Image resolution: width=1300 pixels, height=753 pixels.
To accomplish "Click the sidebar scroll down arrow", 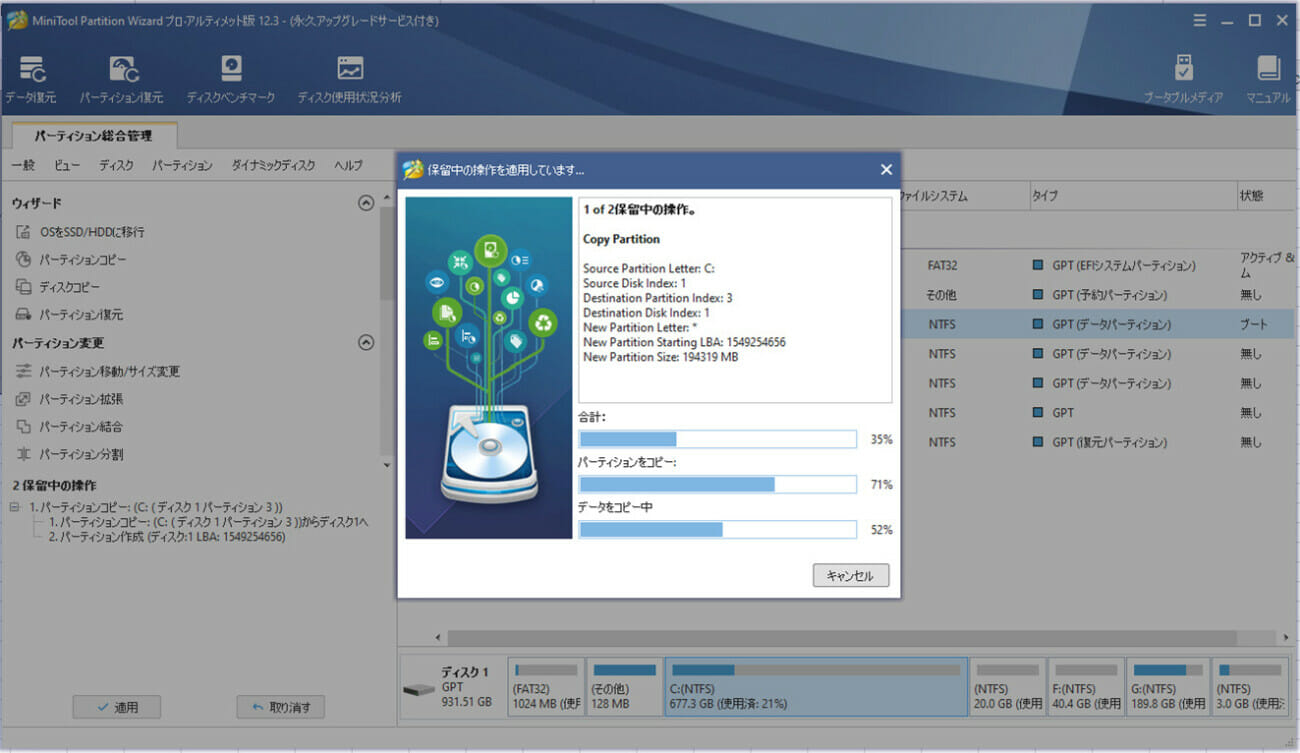I will [x=386, y=464].
